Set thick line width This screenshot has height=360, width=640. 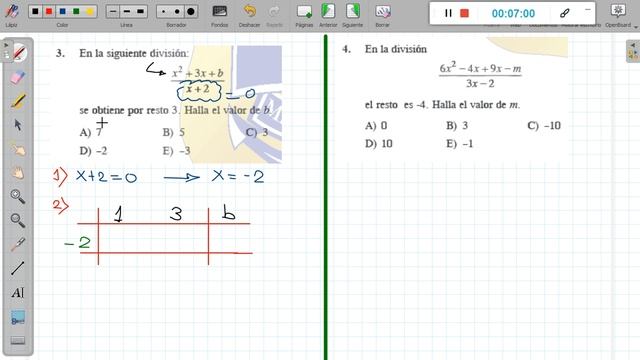[140, 11]
